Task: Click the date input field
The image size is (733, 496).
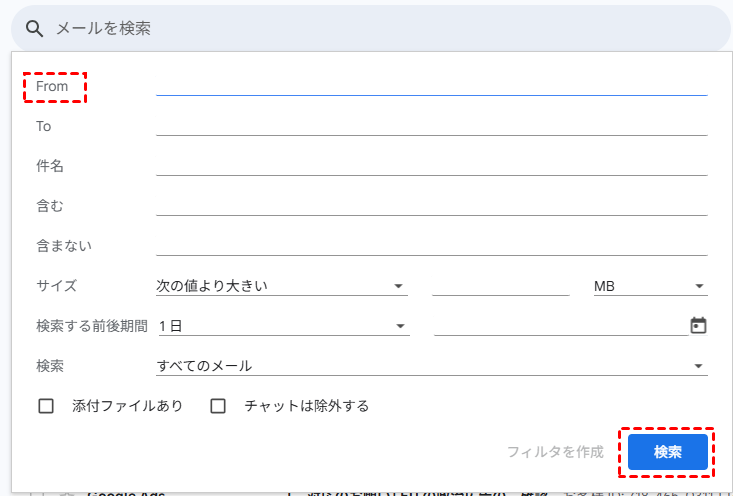Action: 560,326
